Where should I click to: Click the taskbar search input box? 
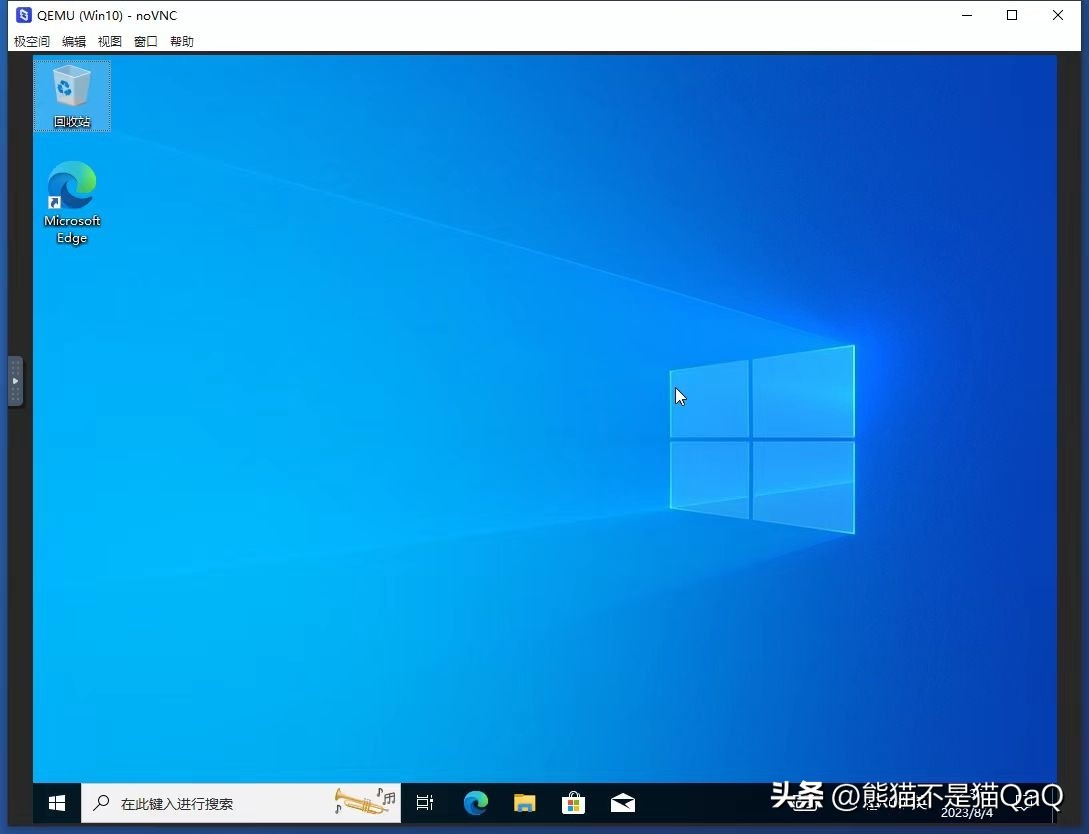point(220,804)
